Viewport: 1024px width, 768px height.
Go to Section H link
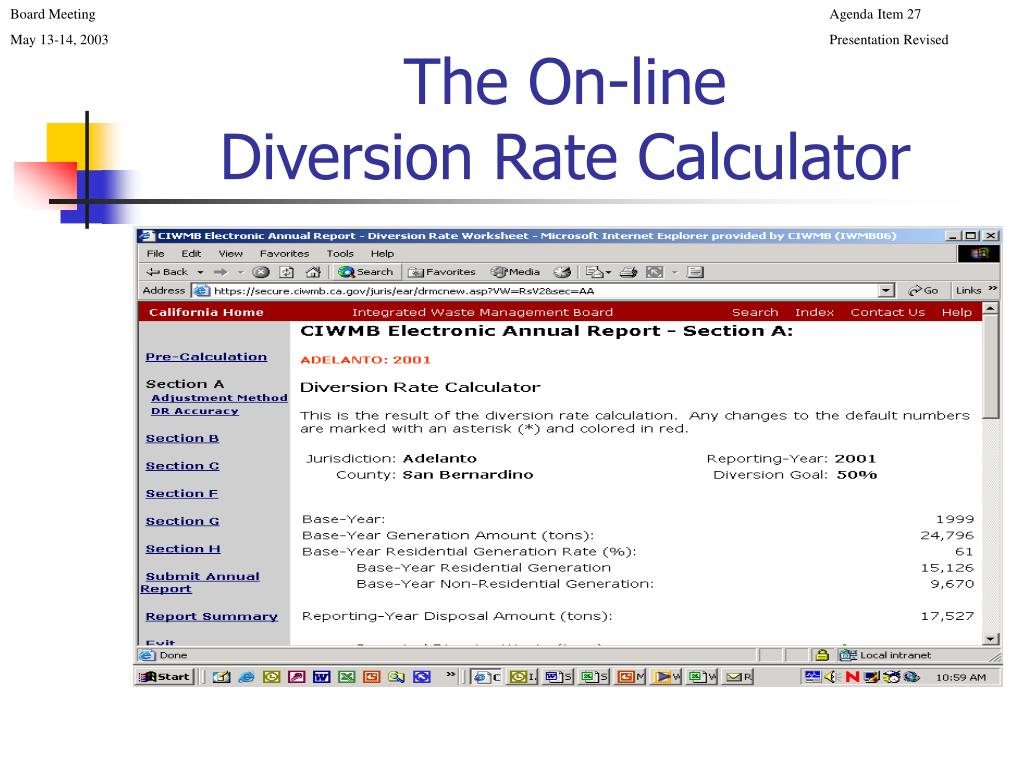pos(183,549)
